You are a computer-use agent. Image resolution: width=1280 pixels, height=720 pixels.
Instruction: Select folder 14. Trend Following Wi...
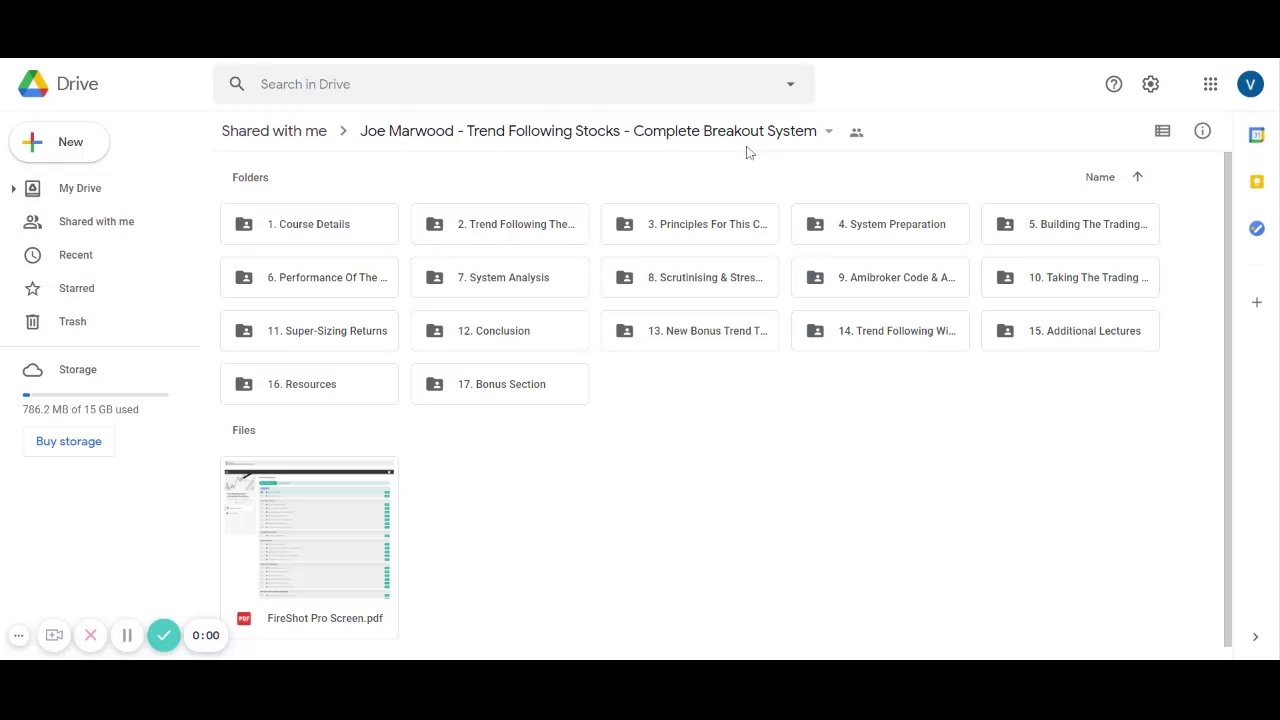(x=880, y=331)
